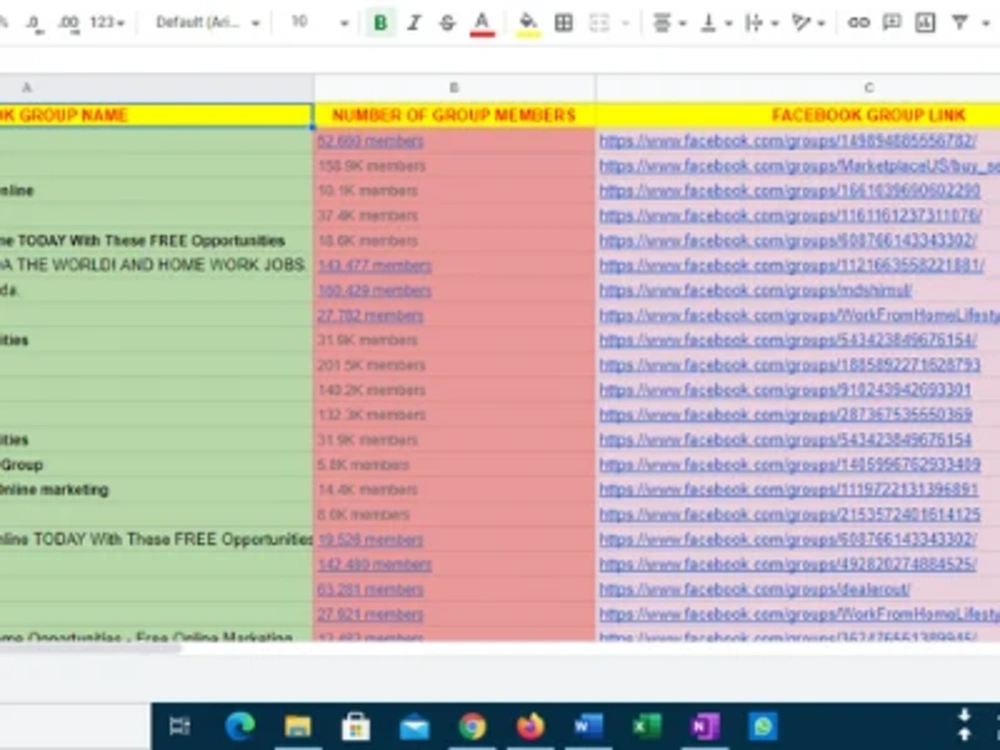Viewport: 1000px width, 750px height.
Task: Click the 63,281 members link
Action: click(x=370, y=590)
